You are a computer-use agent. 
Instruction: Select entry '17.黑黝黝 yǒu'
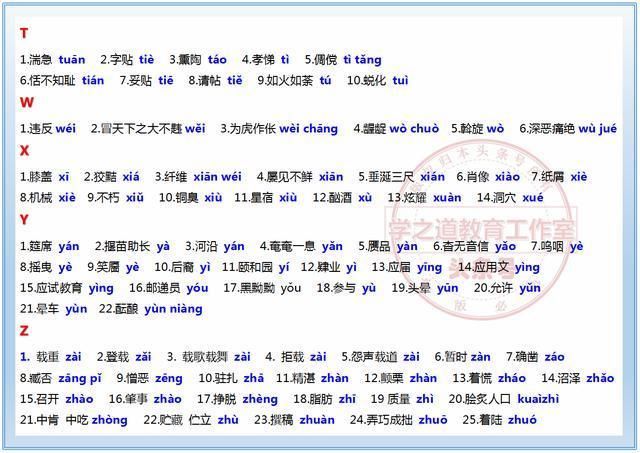coord(262,288)
